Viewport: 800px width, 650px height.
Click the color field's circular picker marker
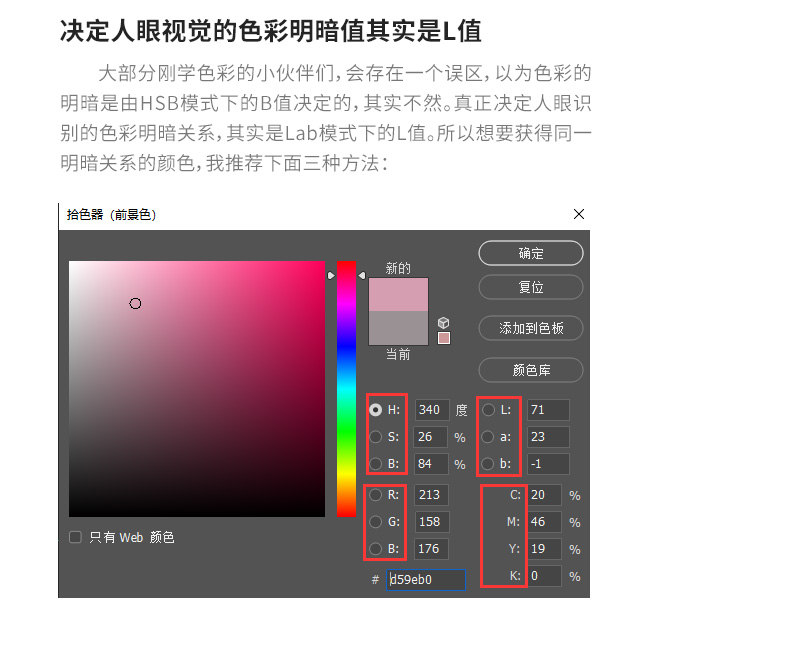click(x=135, y=304)
